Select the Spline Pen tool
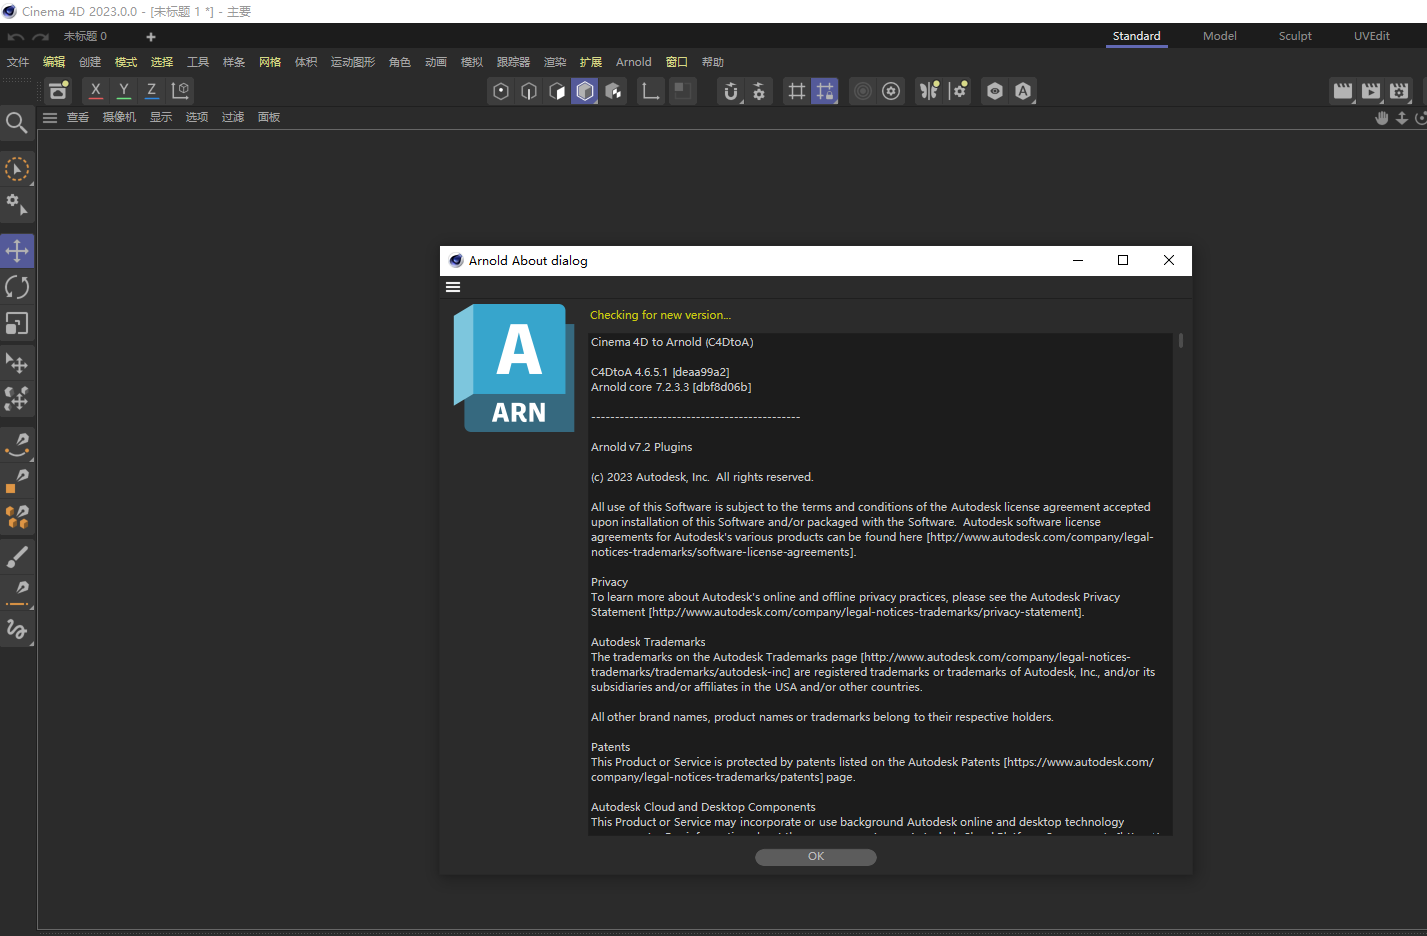 pos(17,443)
